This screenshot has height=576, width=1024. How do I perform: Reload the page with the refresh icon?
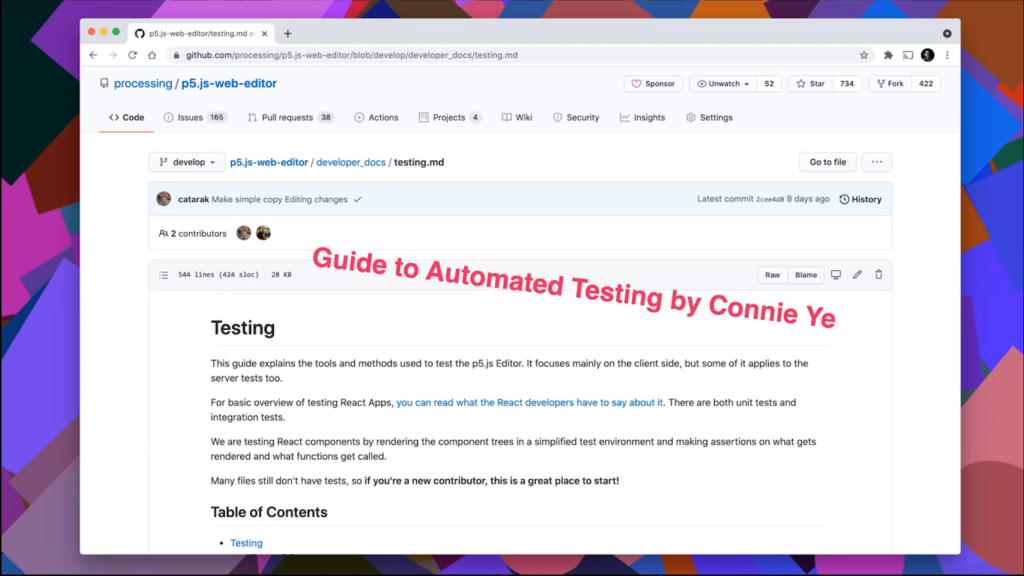pos(133,55)
